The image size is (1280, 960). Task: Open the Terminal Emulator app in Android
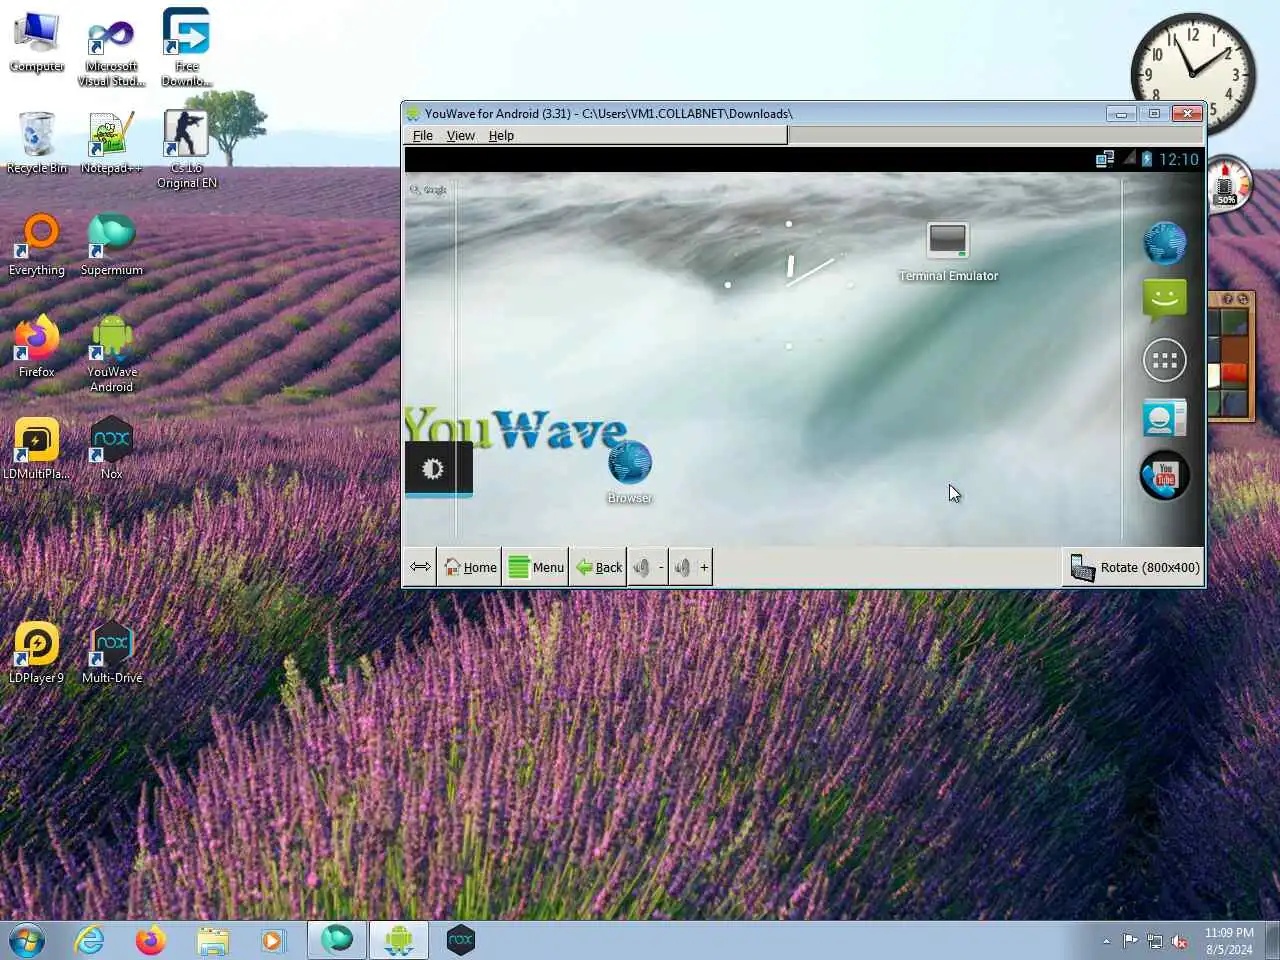pyautogui.click(x=948, y=252)
